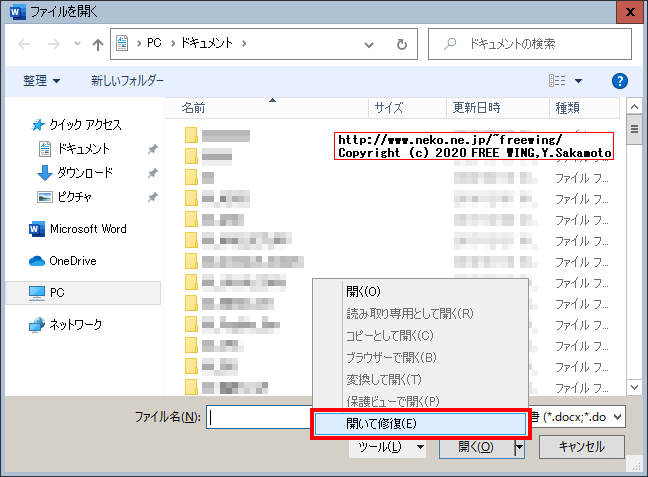This screenshot has width=648, height=477.
Task: Select PC in the address breadcrumb
Action: click(154, 43)
